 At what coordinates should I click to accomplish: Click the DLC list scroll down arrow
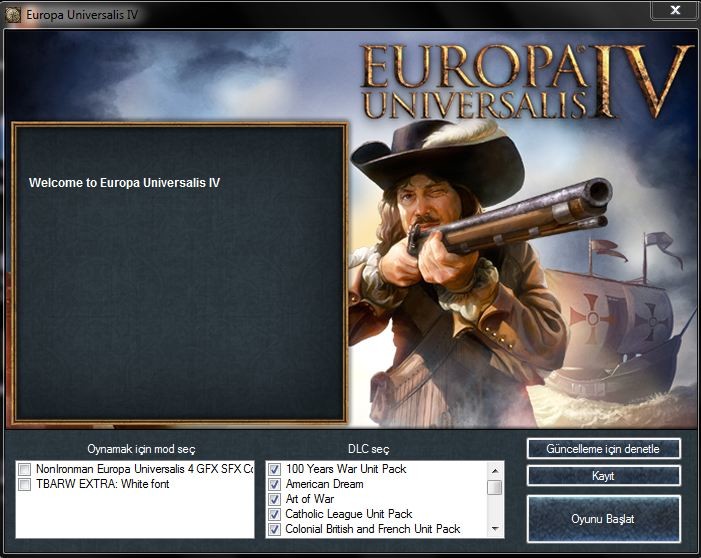click(495, 528)
